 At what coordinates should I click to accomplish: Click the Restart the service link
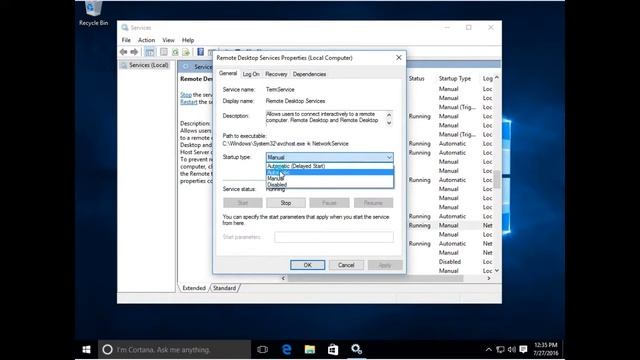click(189, 102)
